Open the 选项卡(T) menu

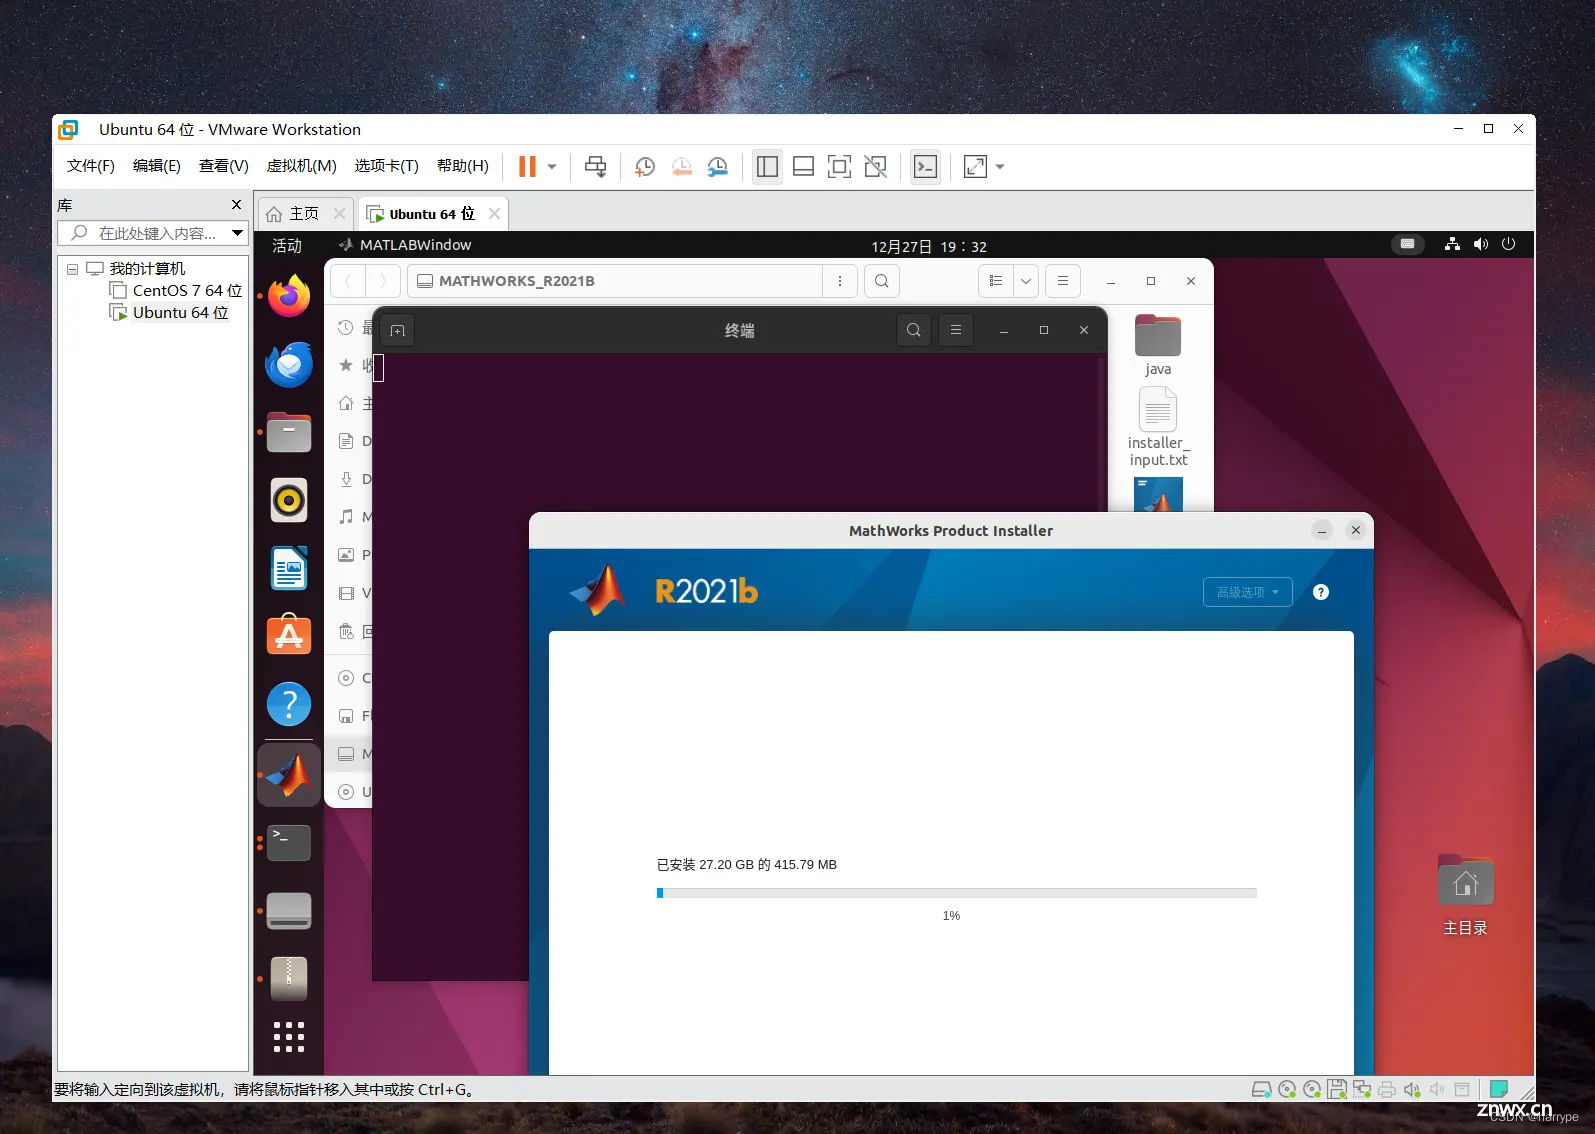click(x=387, y=166)
